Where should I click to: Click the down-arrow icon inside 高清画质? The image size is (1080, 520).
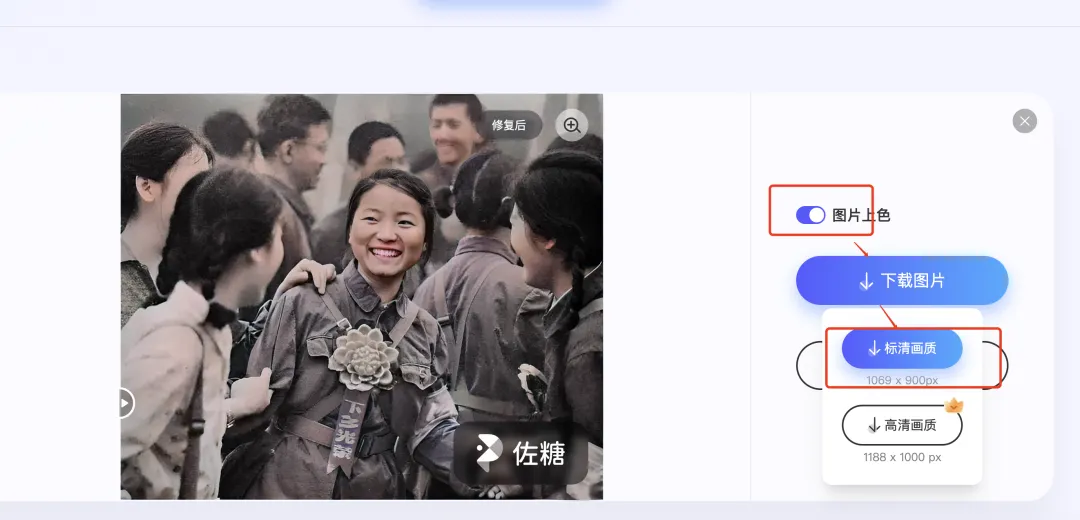[x=873, y=426]
